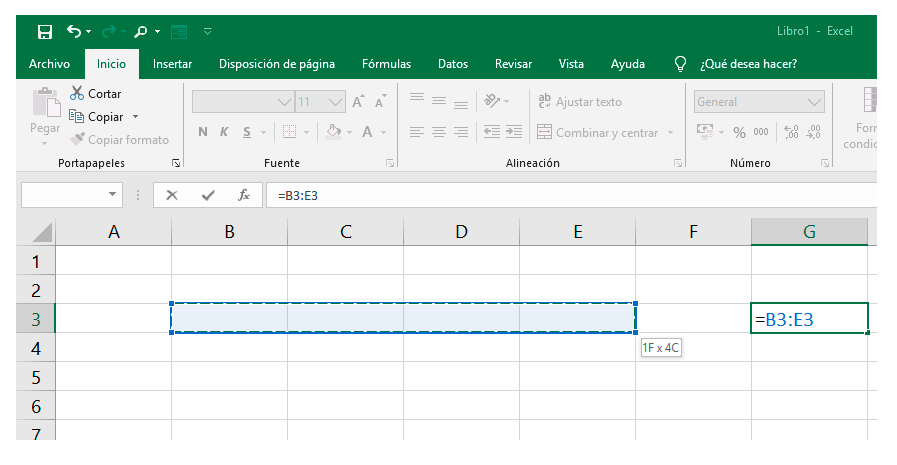Image resolution: width=897 pixels, height=465 pixels.
Task: Cancel the formula entry with X
Action: pyautogui.click(x=172, y=195)
